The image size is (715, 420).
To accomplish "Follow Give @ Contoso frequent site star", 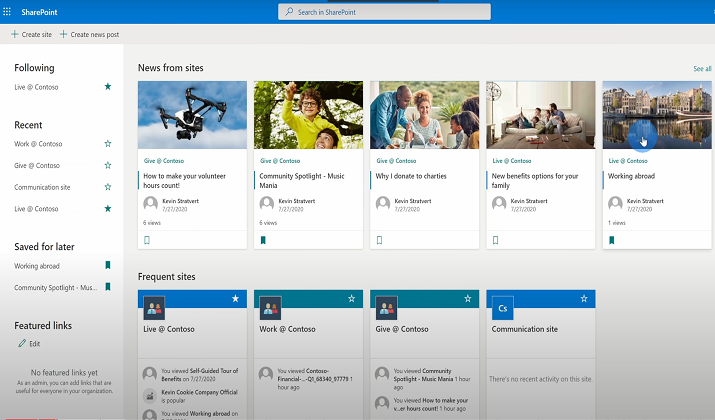I will 468,299.
